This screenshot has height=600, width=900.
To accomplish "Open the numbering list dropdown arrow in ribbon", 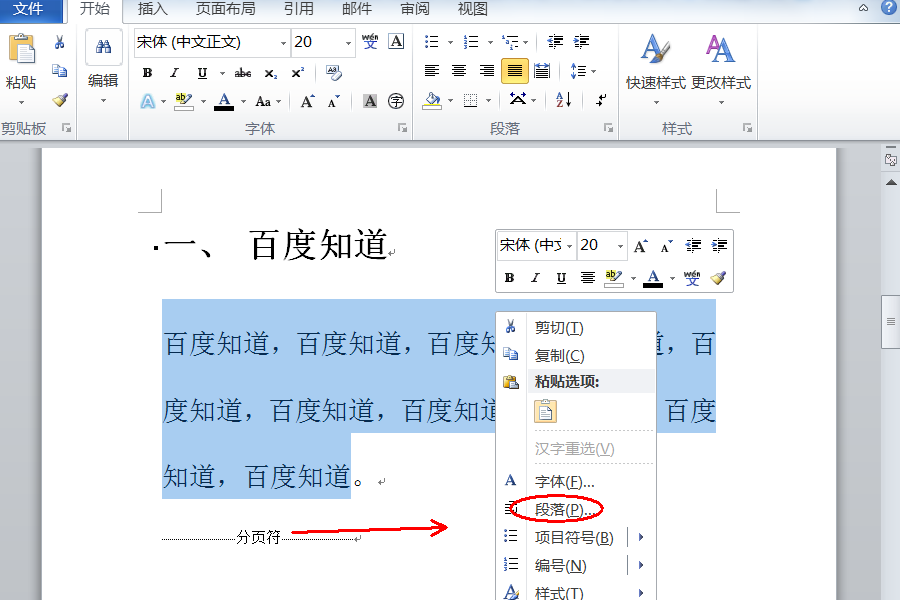I will point(490,42).
